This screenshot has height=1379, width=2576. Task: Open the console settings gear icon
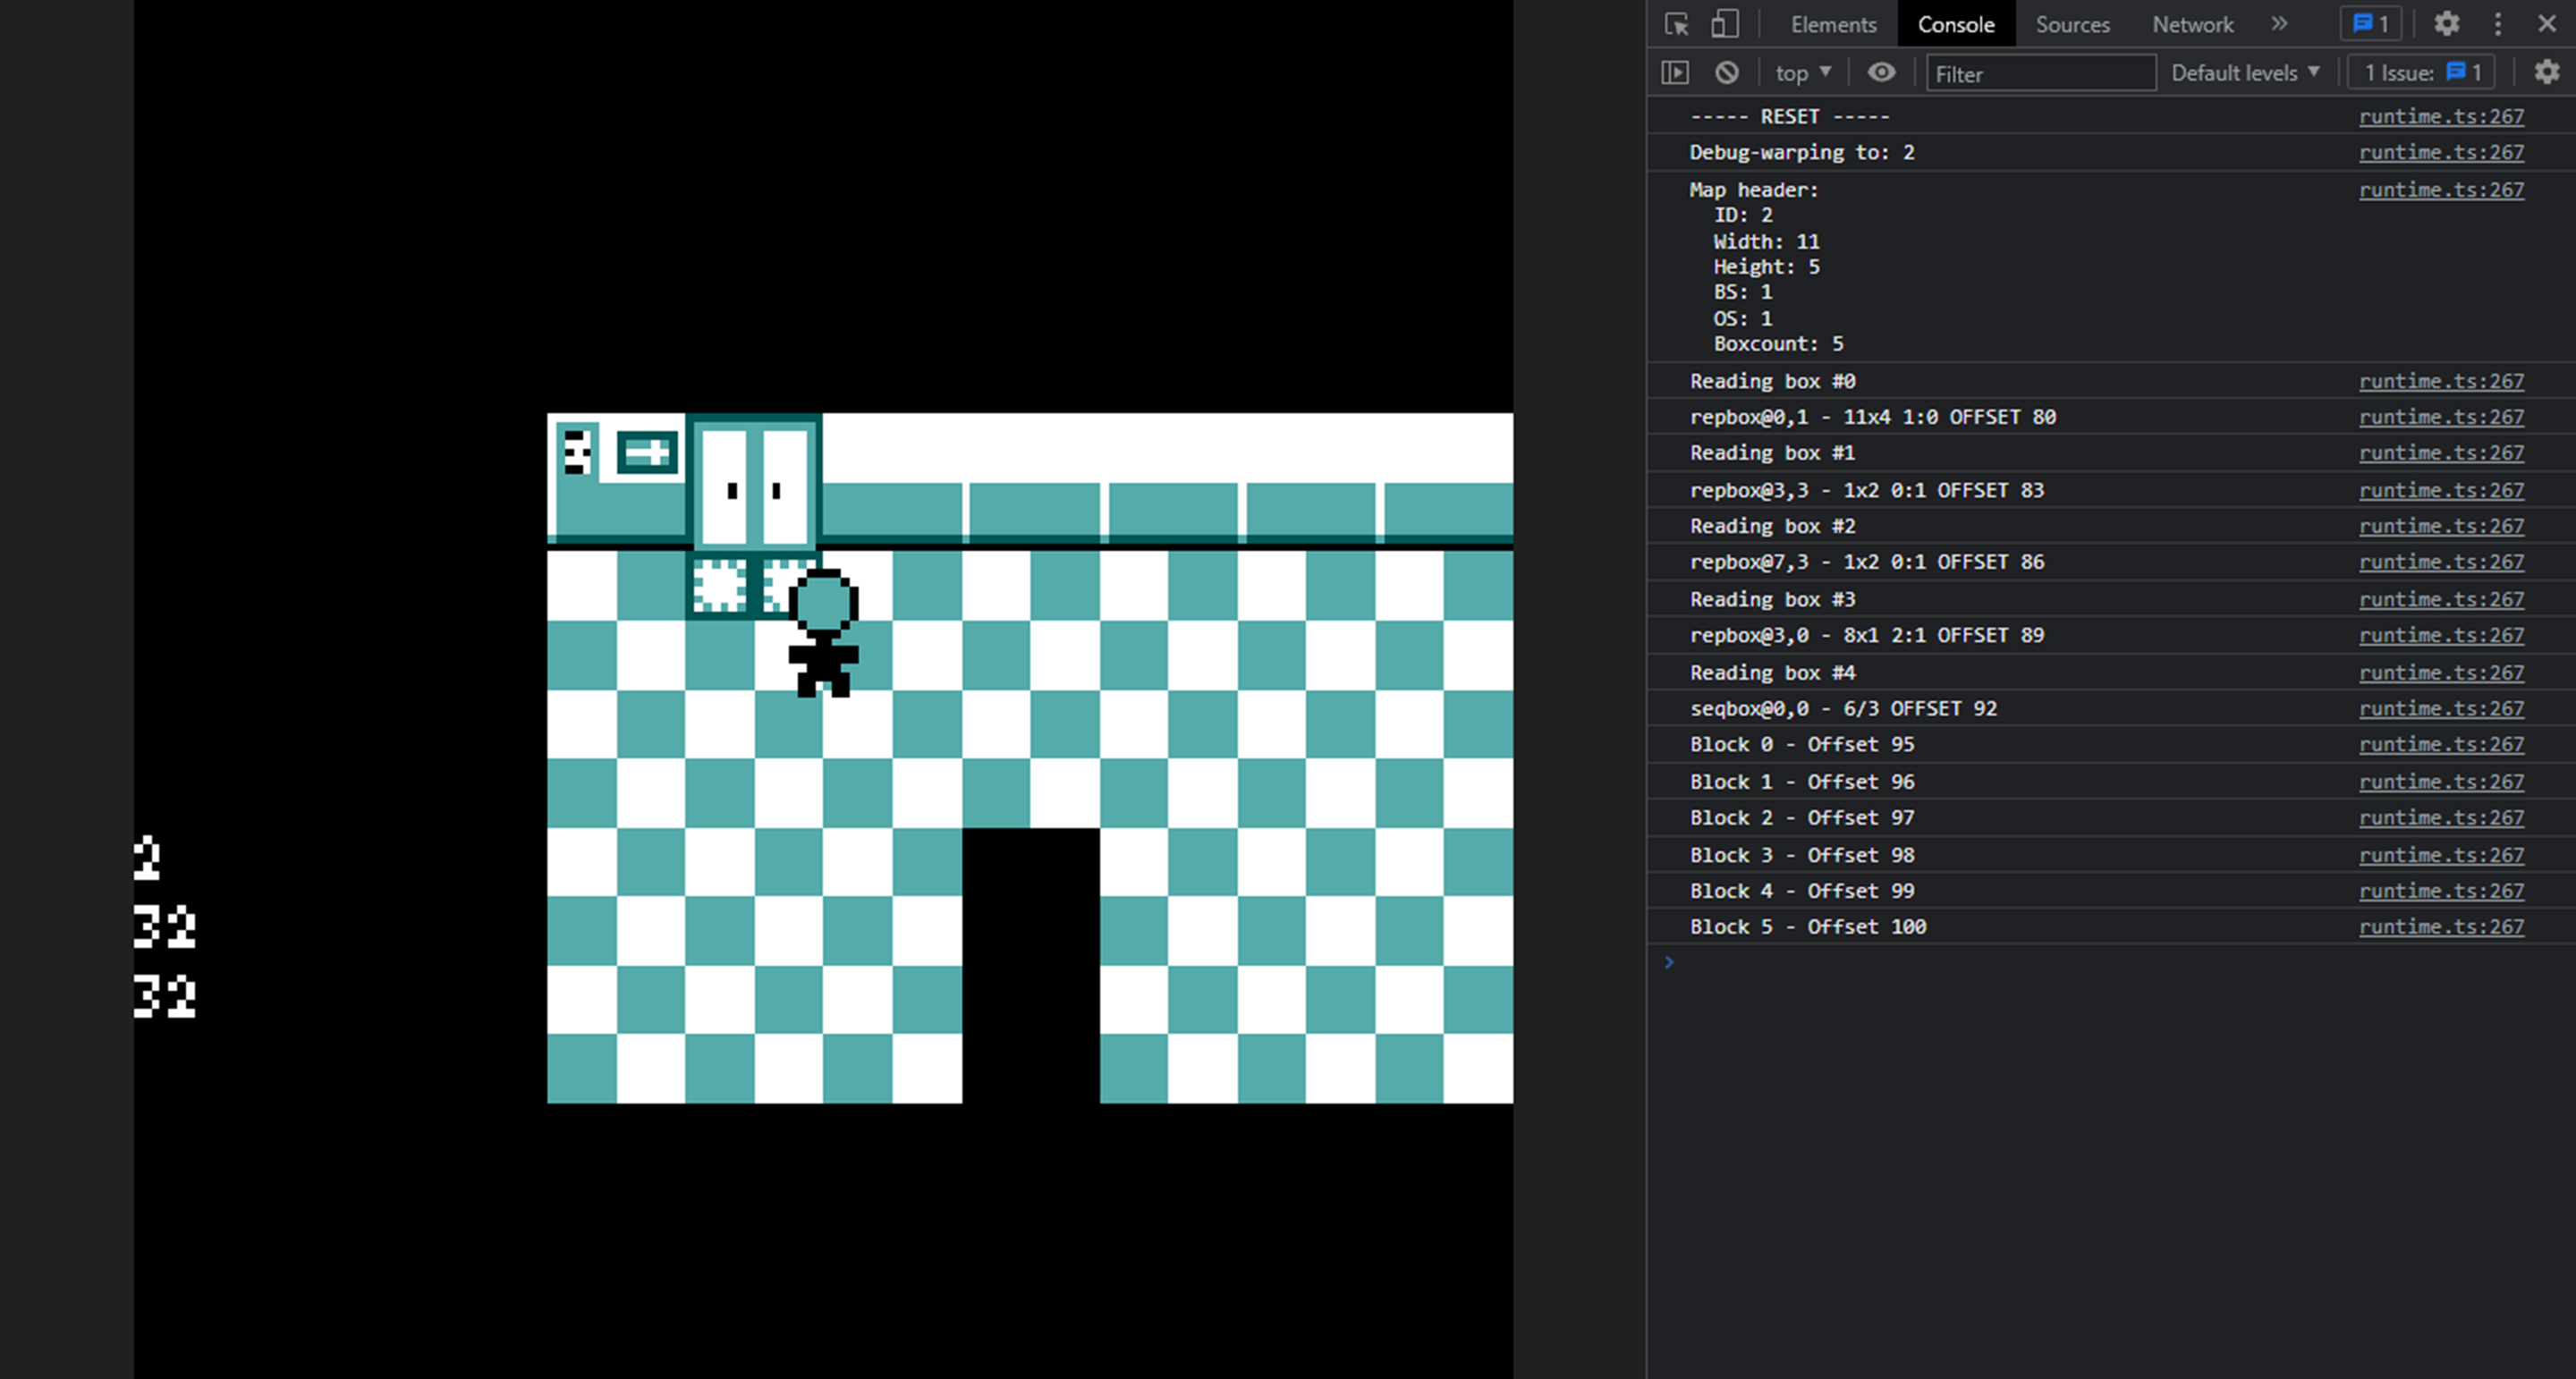point(2546,73)
